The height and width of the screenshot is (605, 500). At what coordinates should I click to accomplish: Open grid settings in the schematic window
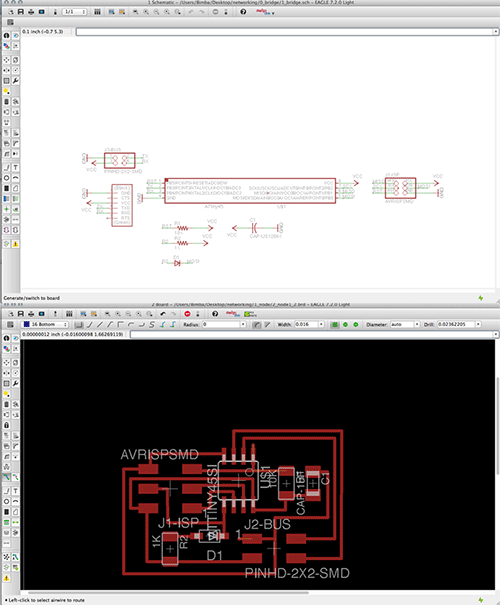pyautogui.click(x=10, y=22)
